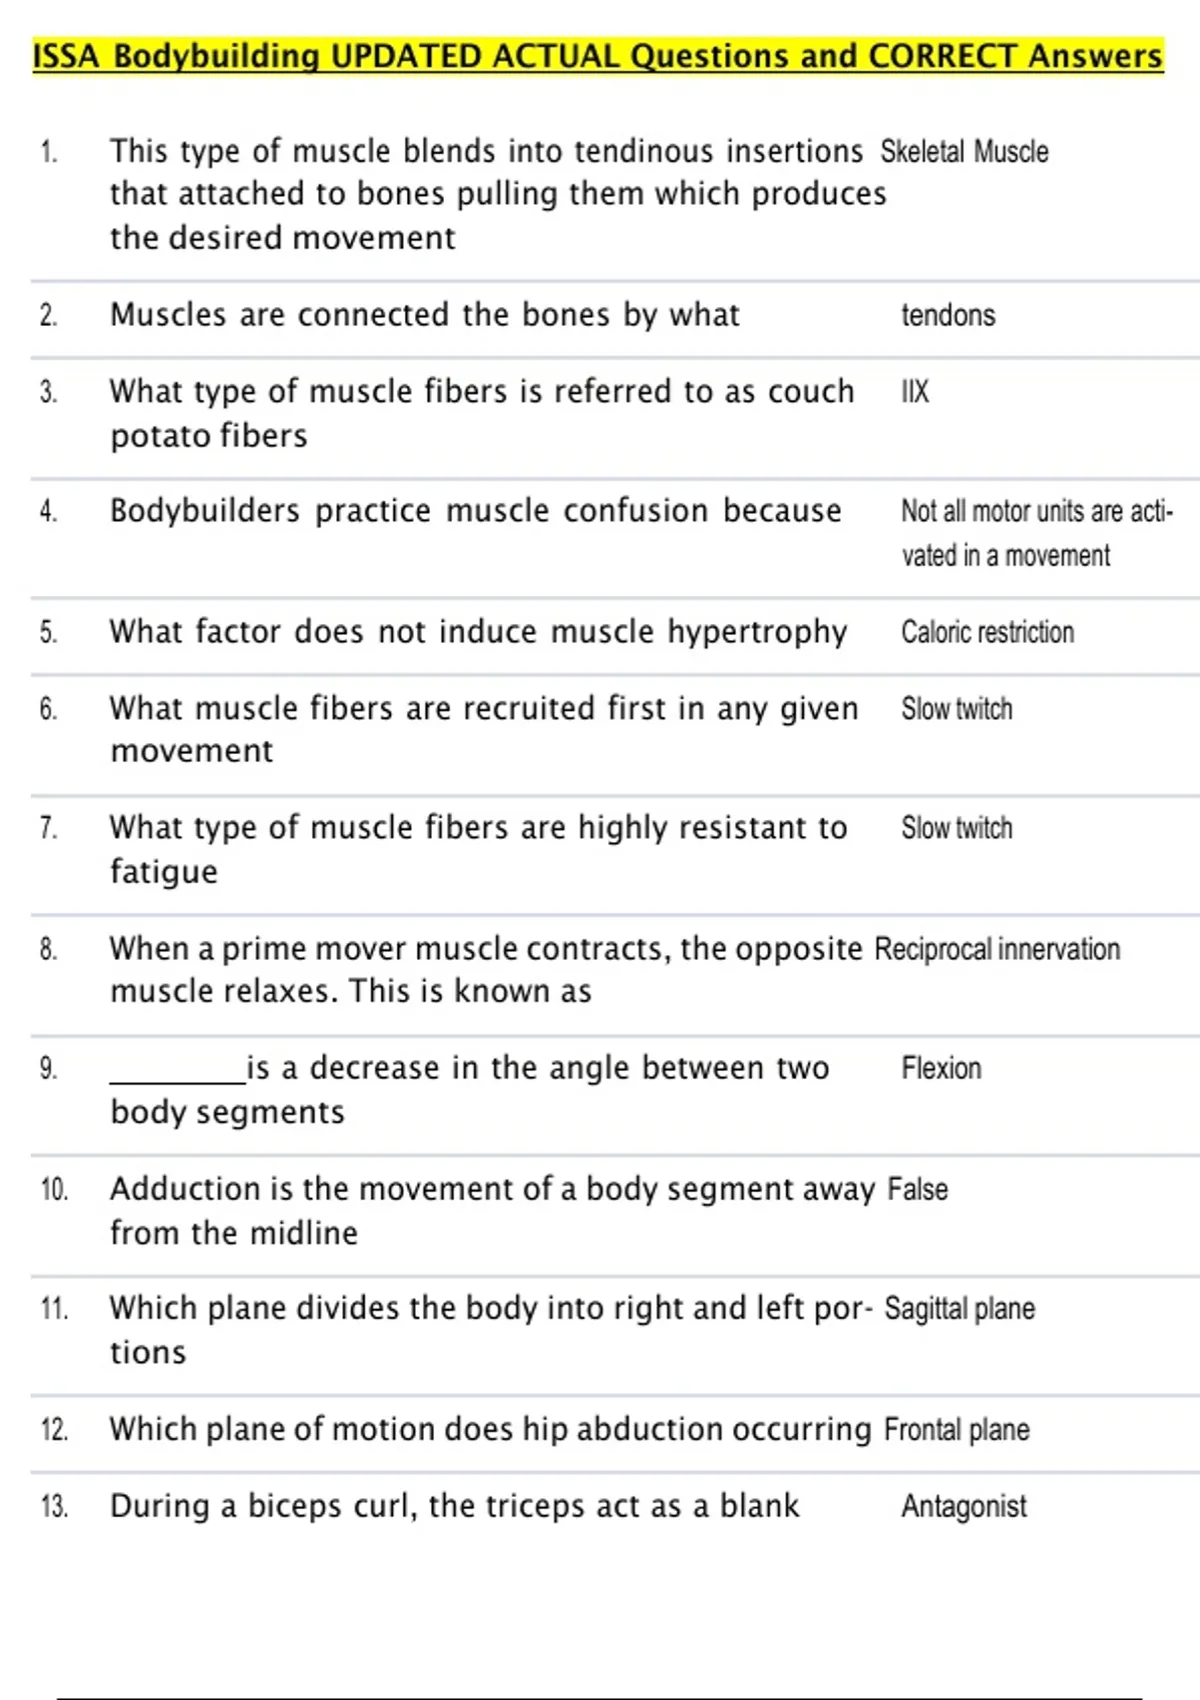The image size is (1200, 1700).
Task: Select the 'Reciprocal innervation' answer
Action: [997, 949]
